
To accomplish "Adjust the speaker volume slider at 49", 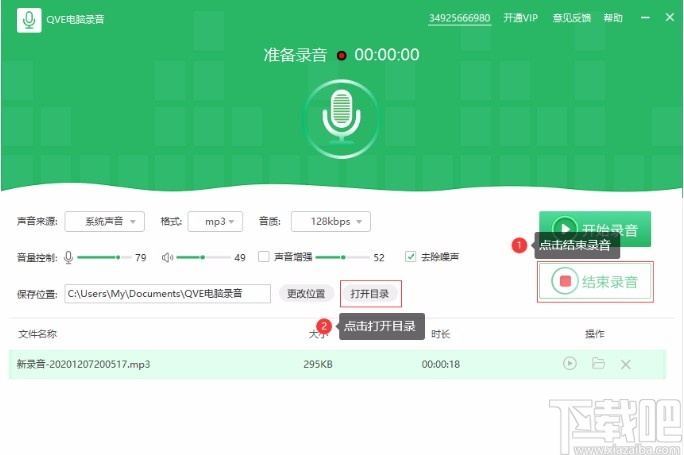I will [x=203, y=257].
